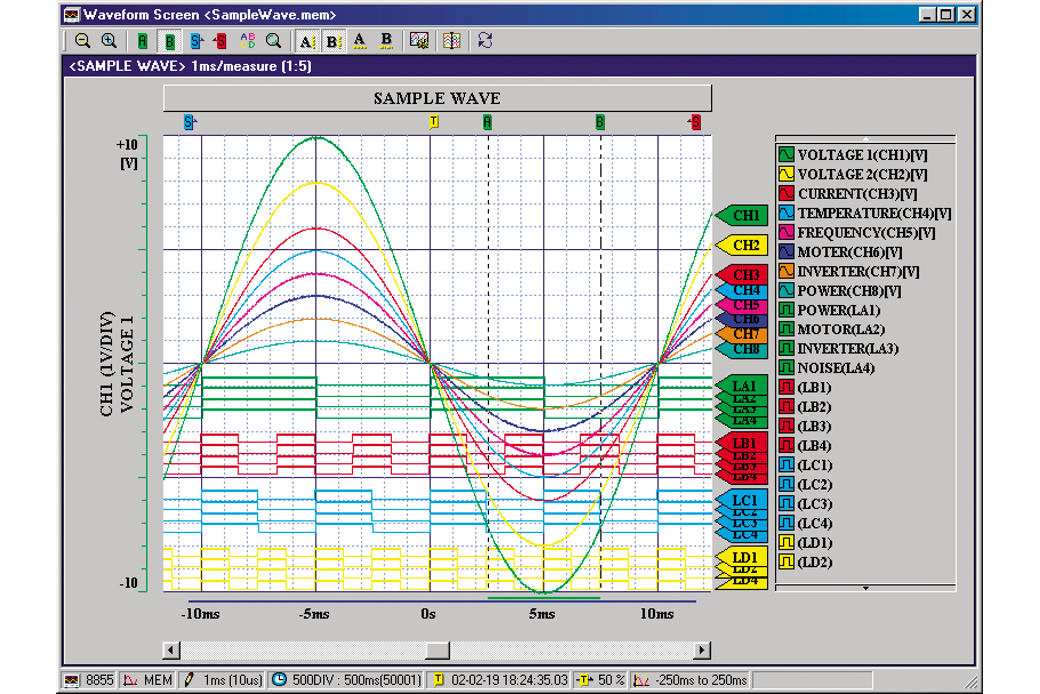Click TEMPERATURE(CH4)[V] label in the legend
This screenshot has height=694, width=1040.
point(873,213)
